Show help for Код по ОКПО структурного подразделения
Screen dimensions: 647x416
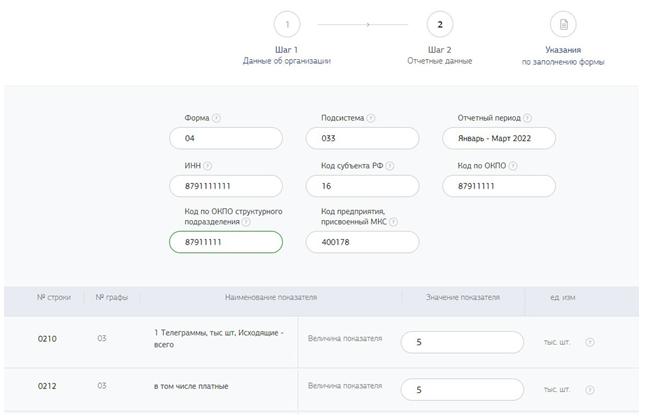[x=246, y=222]
